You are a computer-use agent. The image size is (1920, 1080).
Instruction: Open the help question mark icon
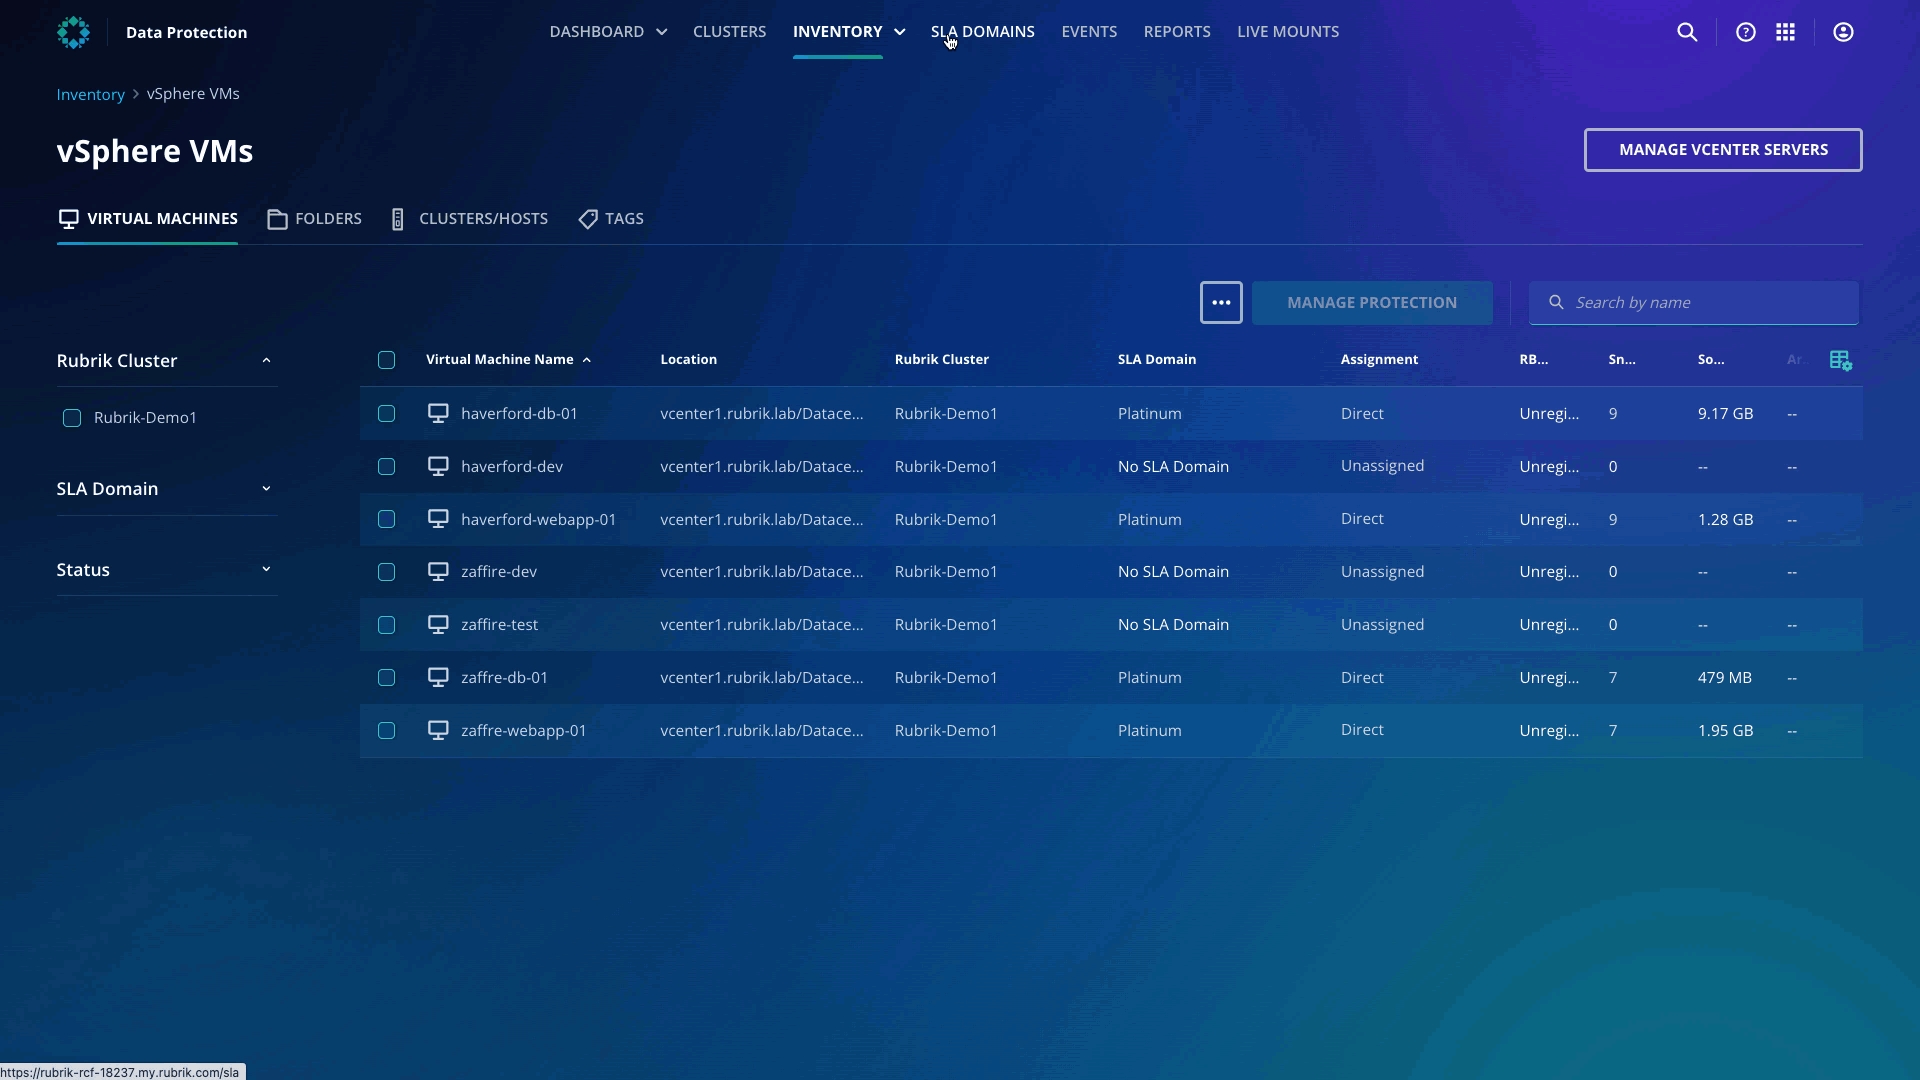(1745, 32)
